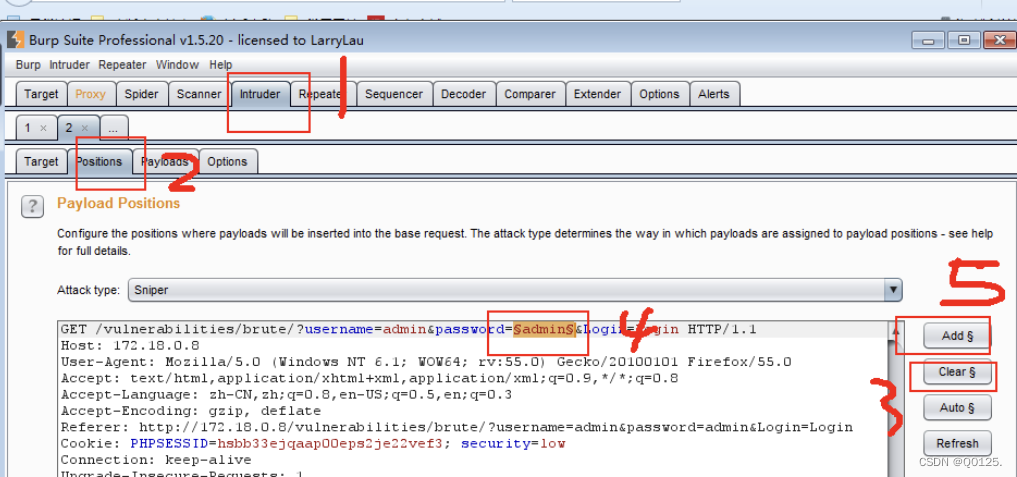Switch to the Proxy tab
The width and height of the screenshot is (1017, 477).
[90, 94]
